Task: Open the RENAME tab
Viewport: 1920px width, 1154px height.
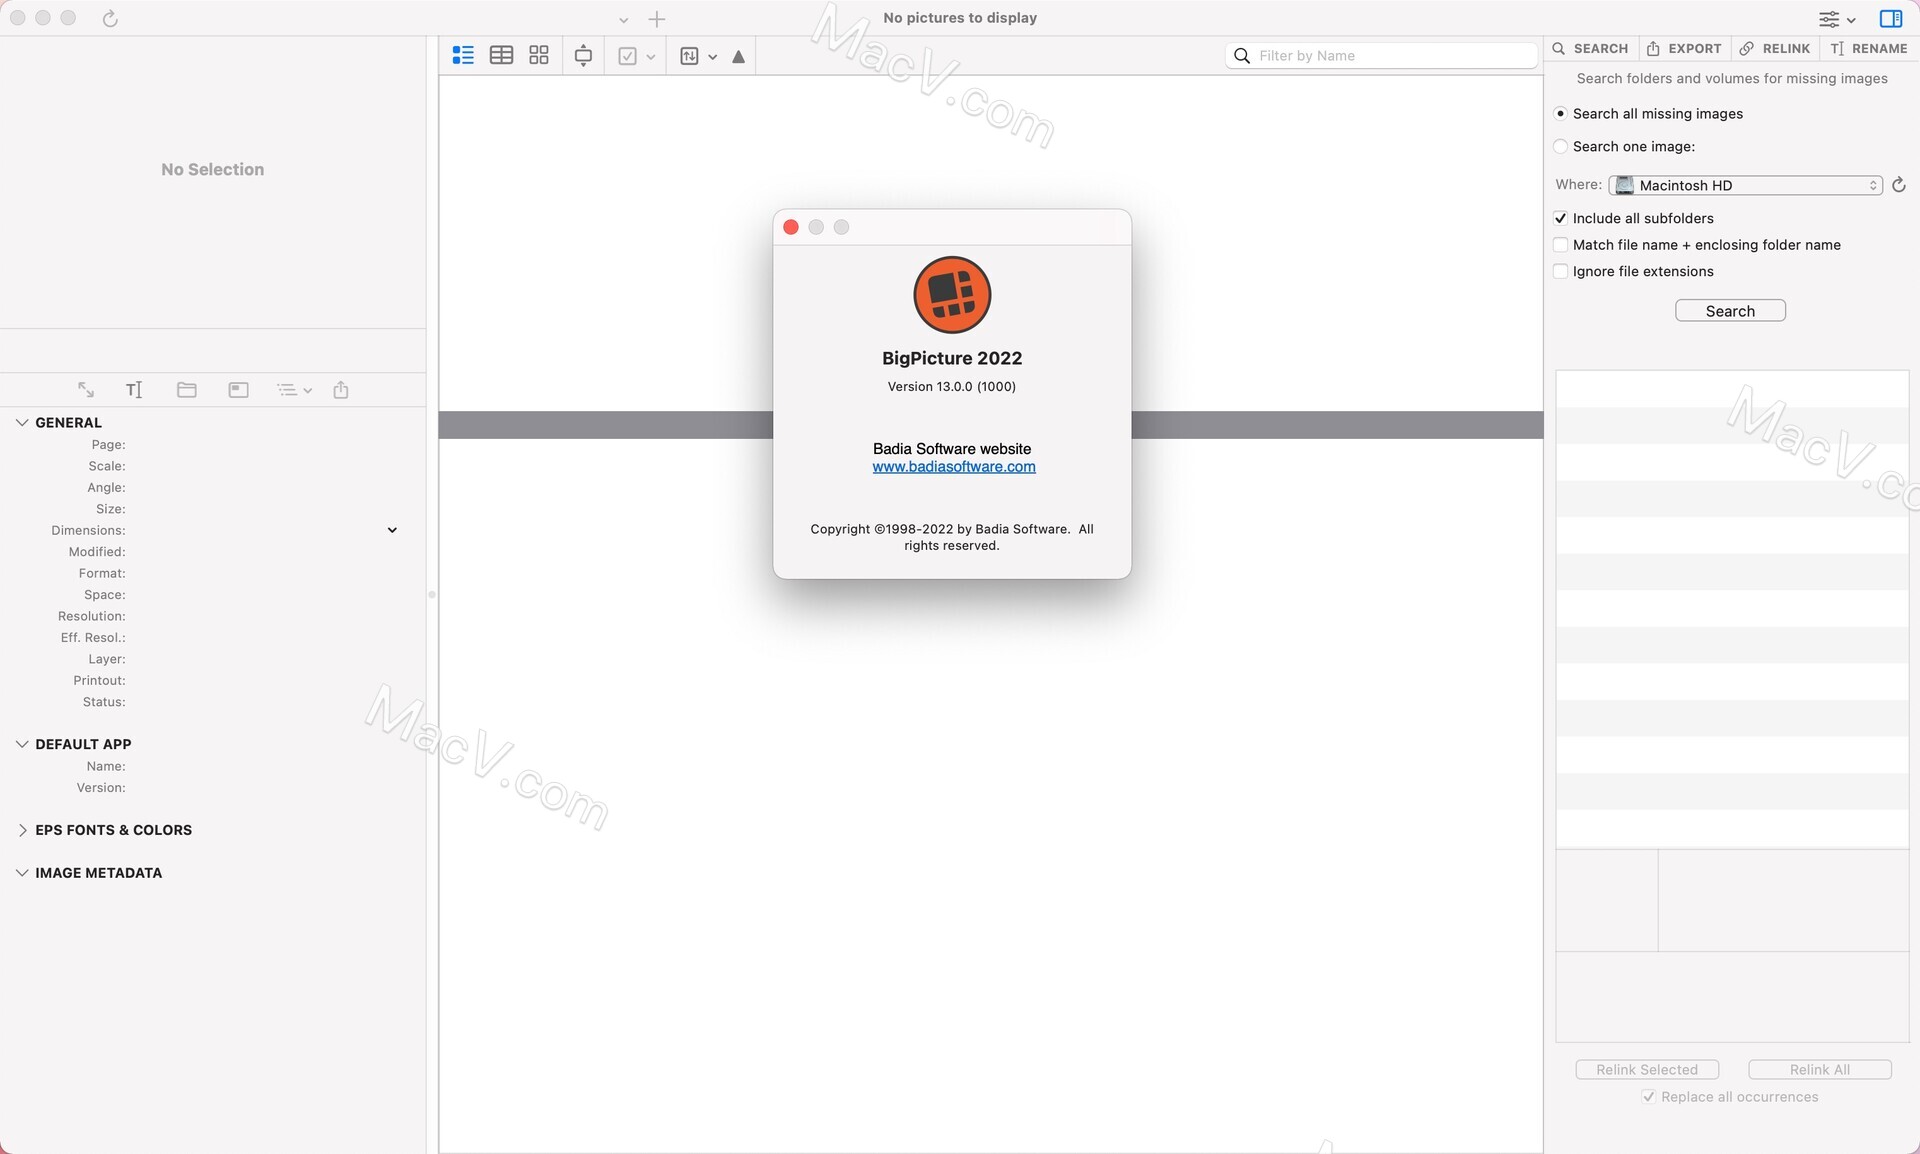Action: tap(1869, 48)
